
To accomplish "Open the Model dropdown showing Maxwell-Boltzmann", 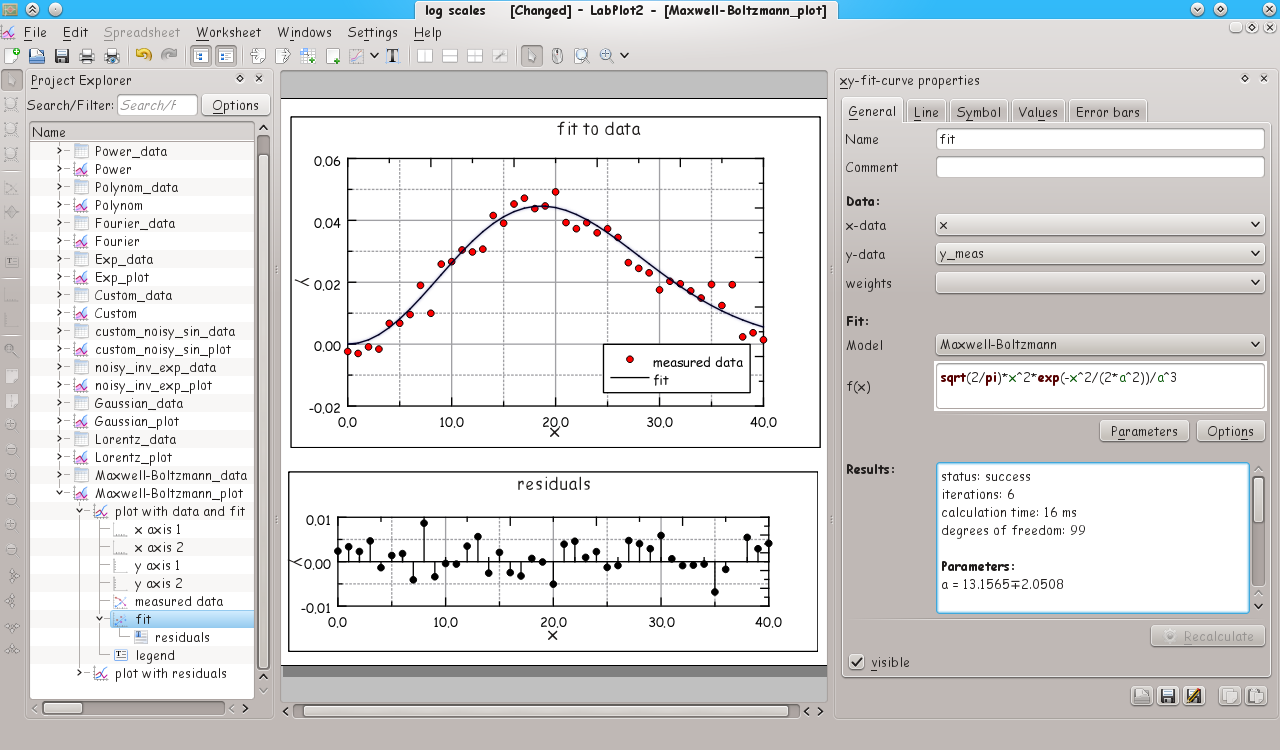I will pos(1098,344).
